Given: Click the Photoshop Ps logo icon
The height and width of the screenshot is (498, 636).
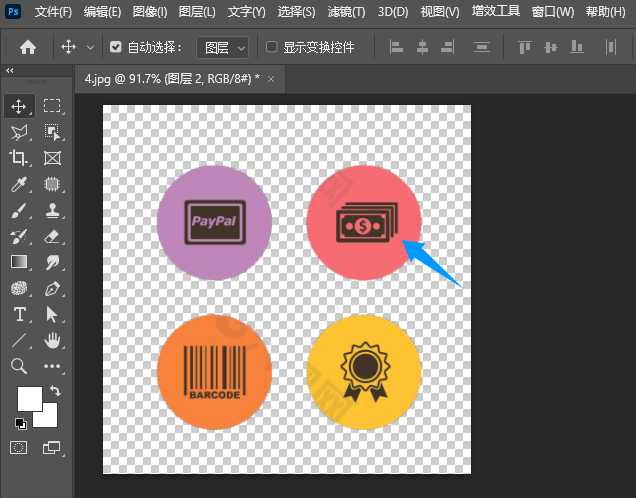Looking at the screenshot, I should click(x=13, y=11).
